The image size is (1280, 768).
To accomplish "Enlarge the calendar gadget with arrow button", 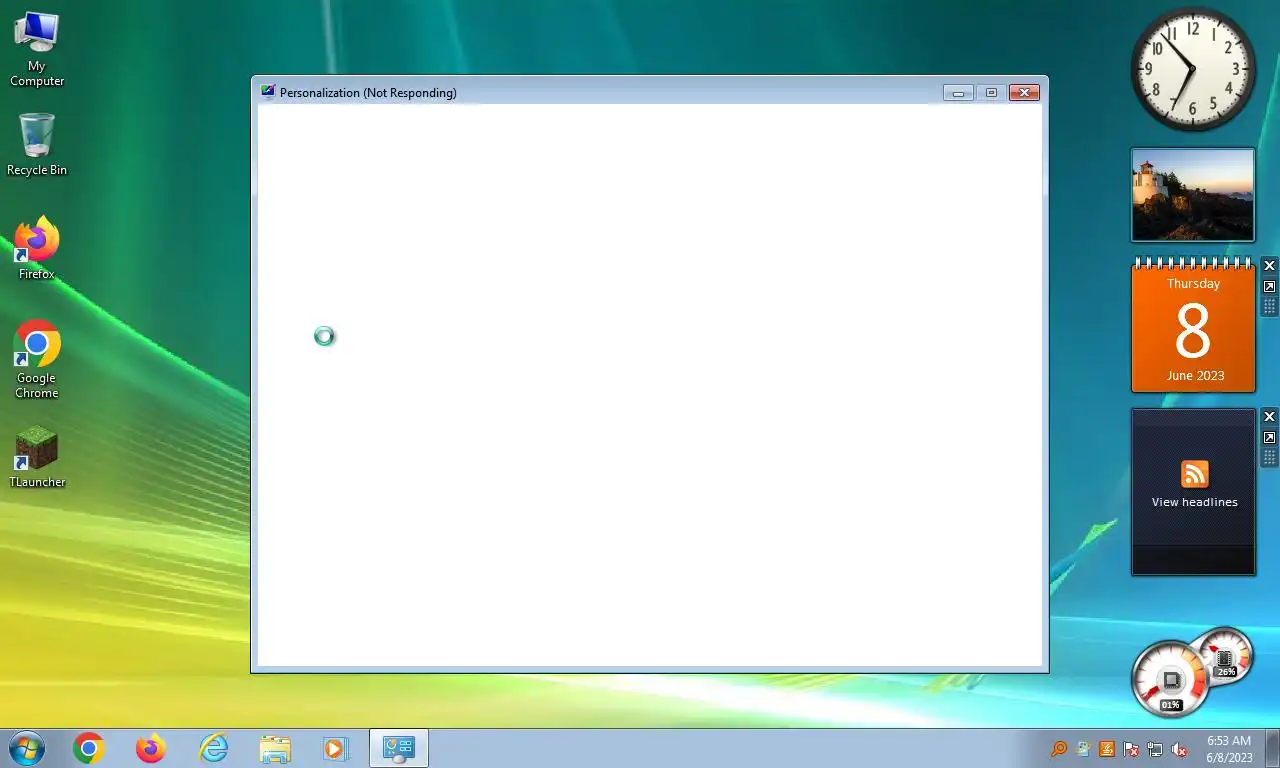I will (x=1269, y=286).
